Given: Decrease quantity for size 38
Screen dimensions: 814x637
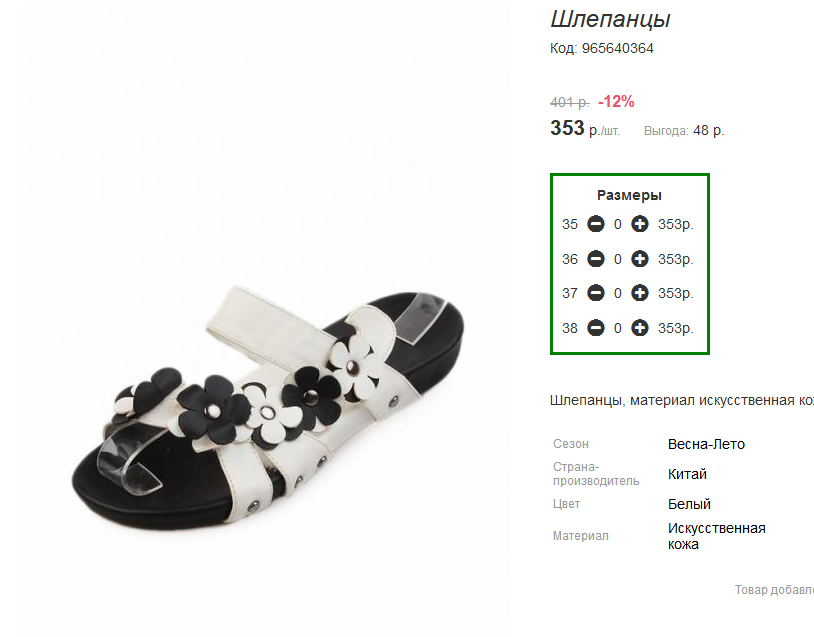Looking at the screenshot, I should pos(595,328).
